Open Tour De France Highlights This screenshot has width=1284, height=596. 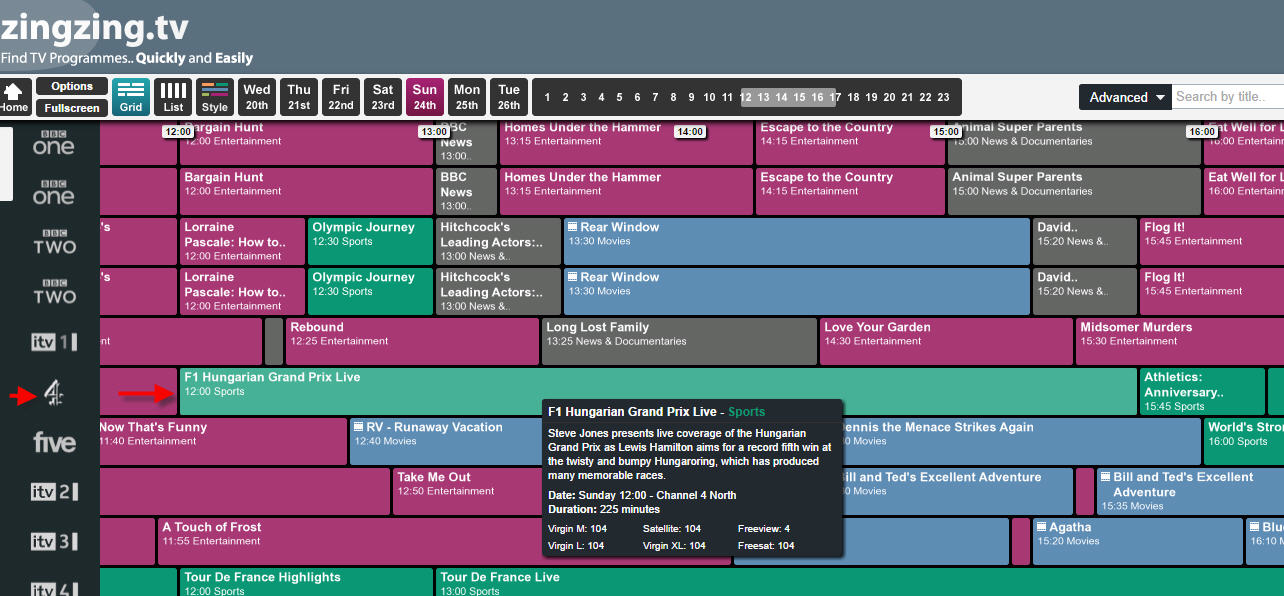tap(307, 582)
